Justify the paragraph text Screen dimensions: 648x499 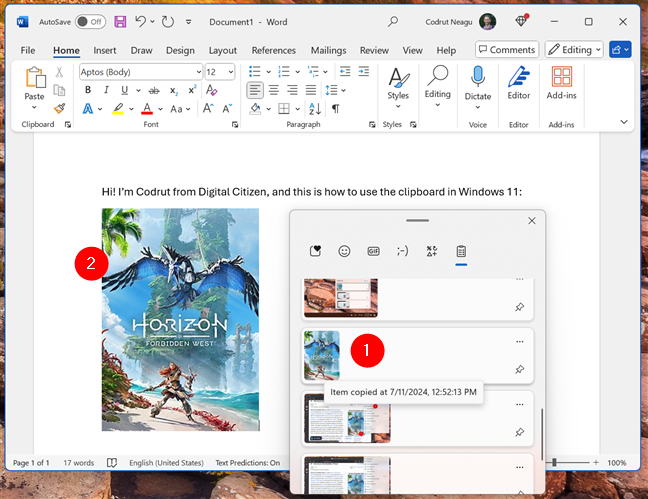[311, 90]
